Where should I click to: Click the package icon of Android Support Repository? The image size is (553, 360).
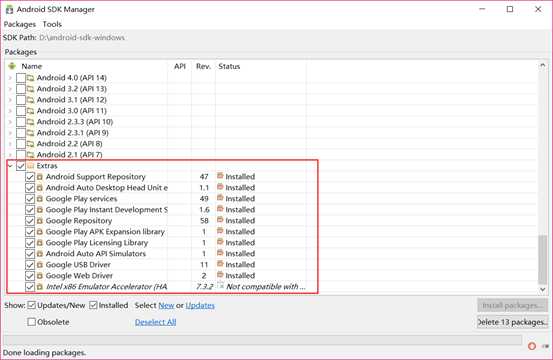40,177
